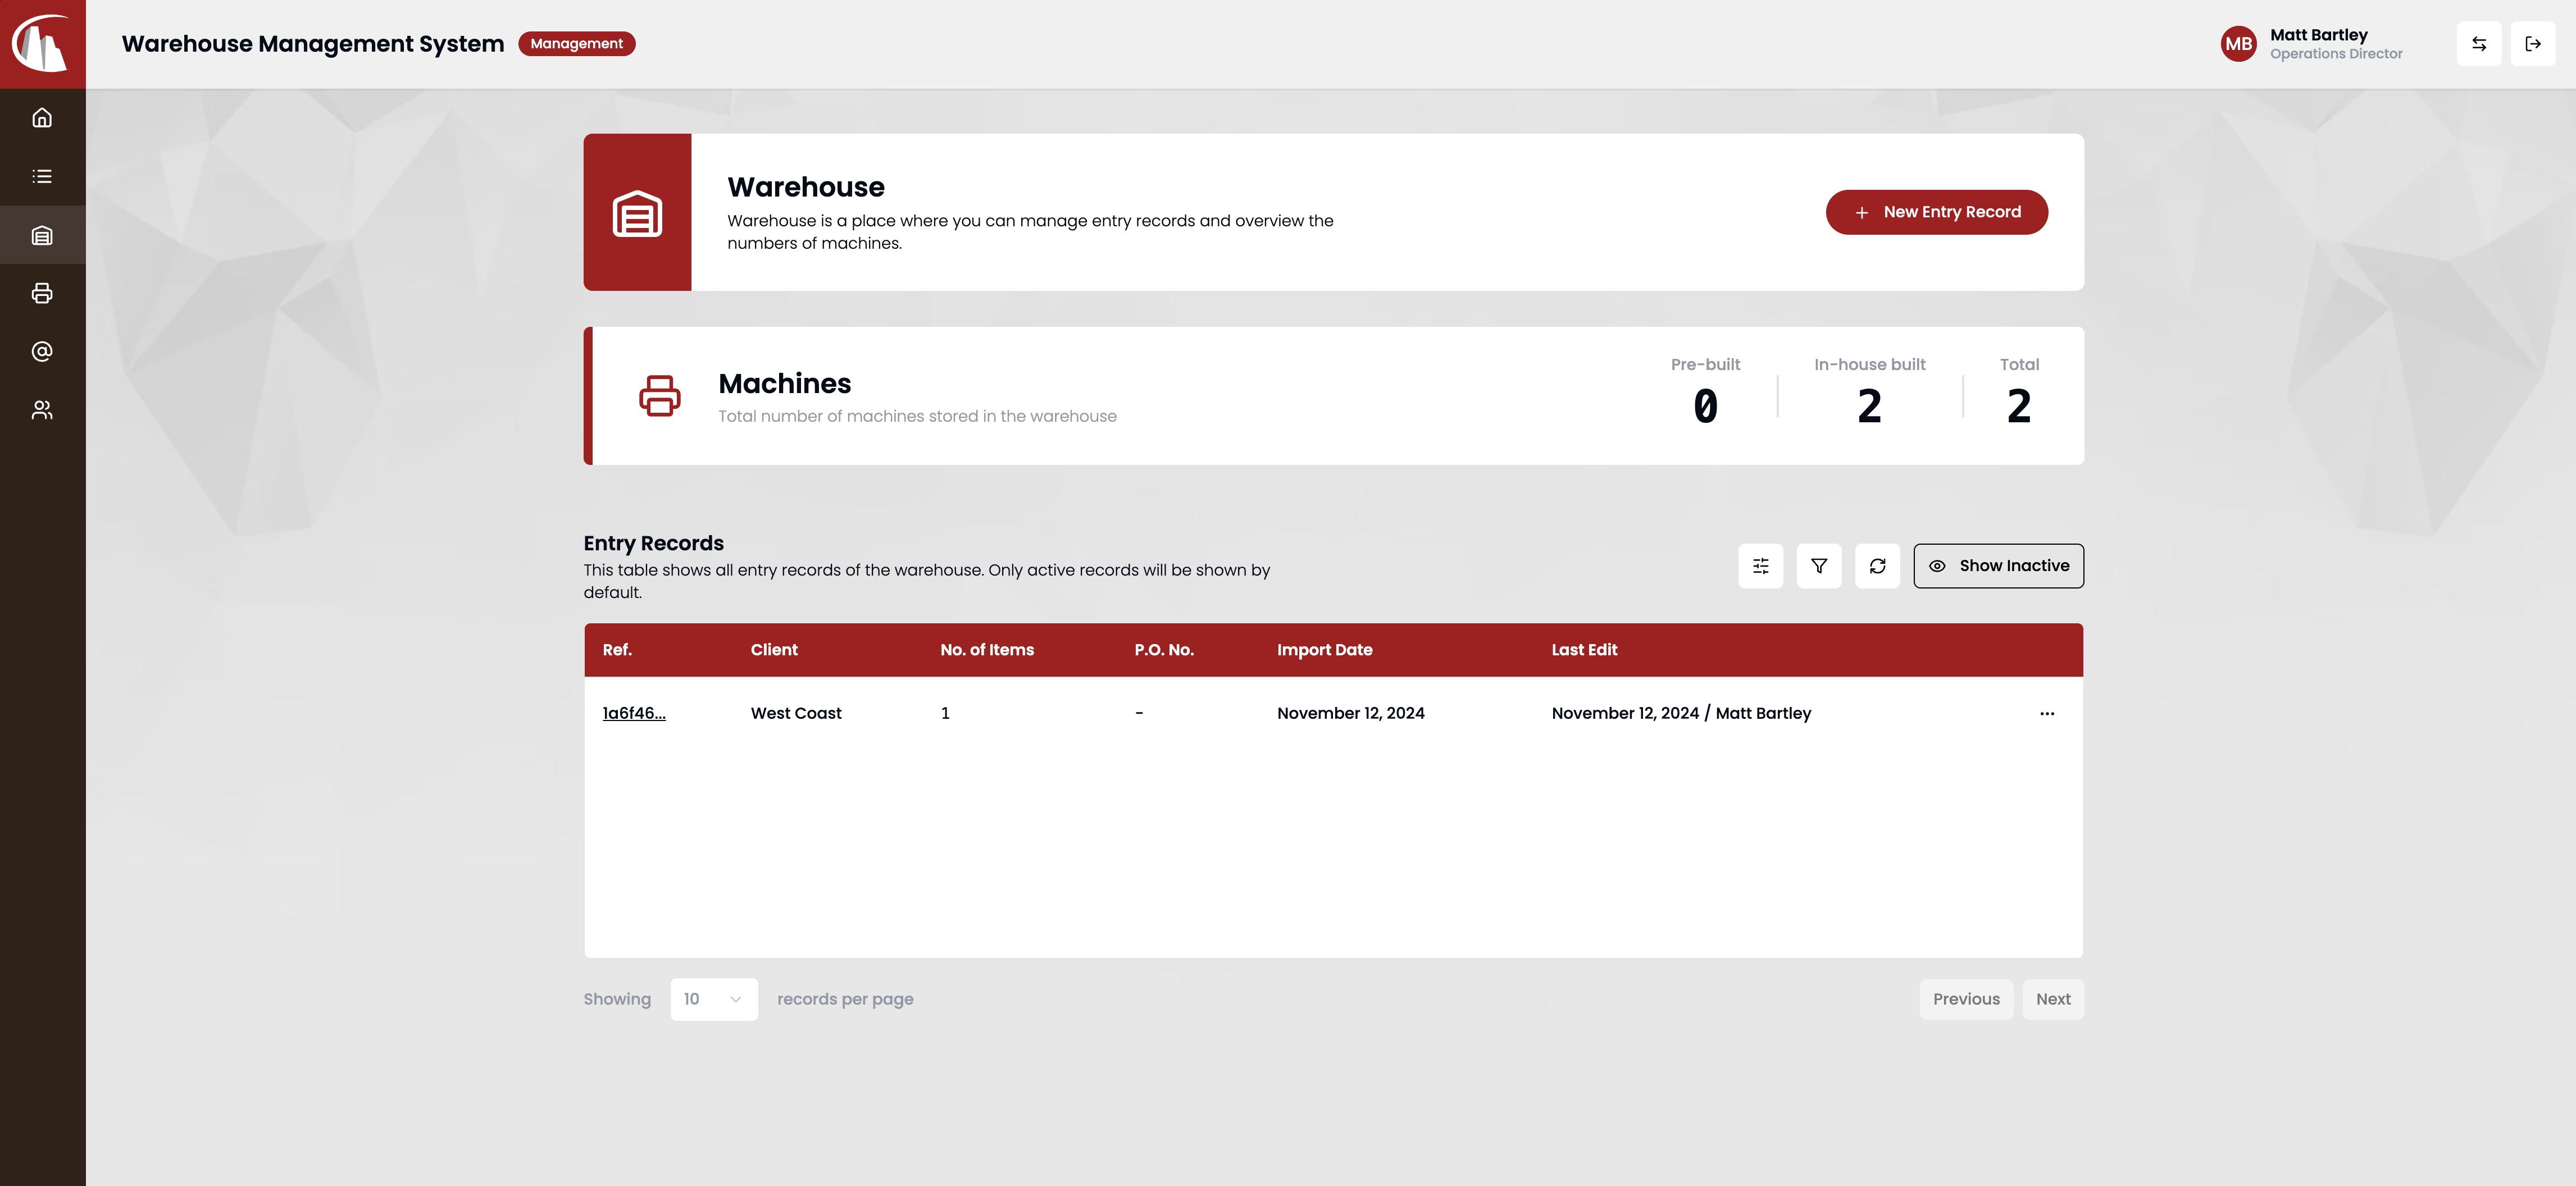The height and width of the screenshot is (1186, 2576).
Task: Click the Last Edit column header
Action: tap(1584, 650)
